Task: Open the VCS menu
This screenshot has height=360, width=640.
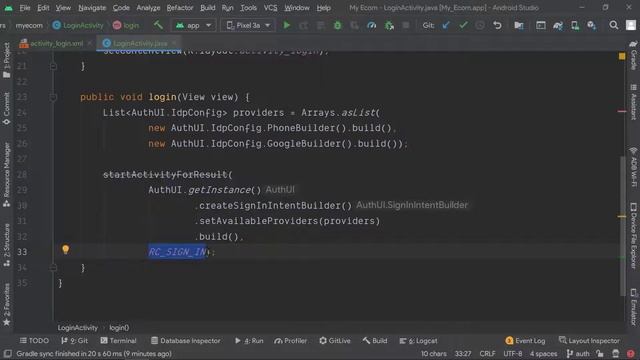Action: point(270,8)
